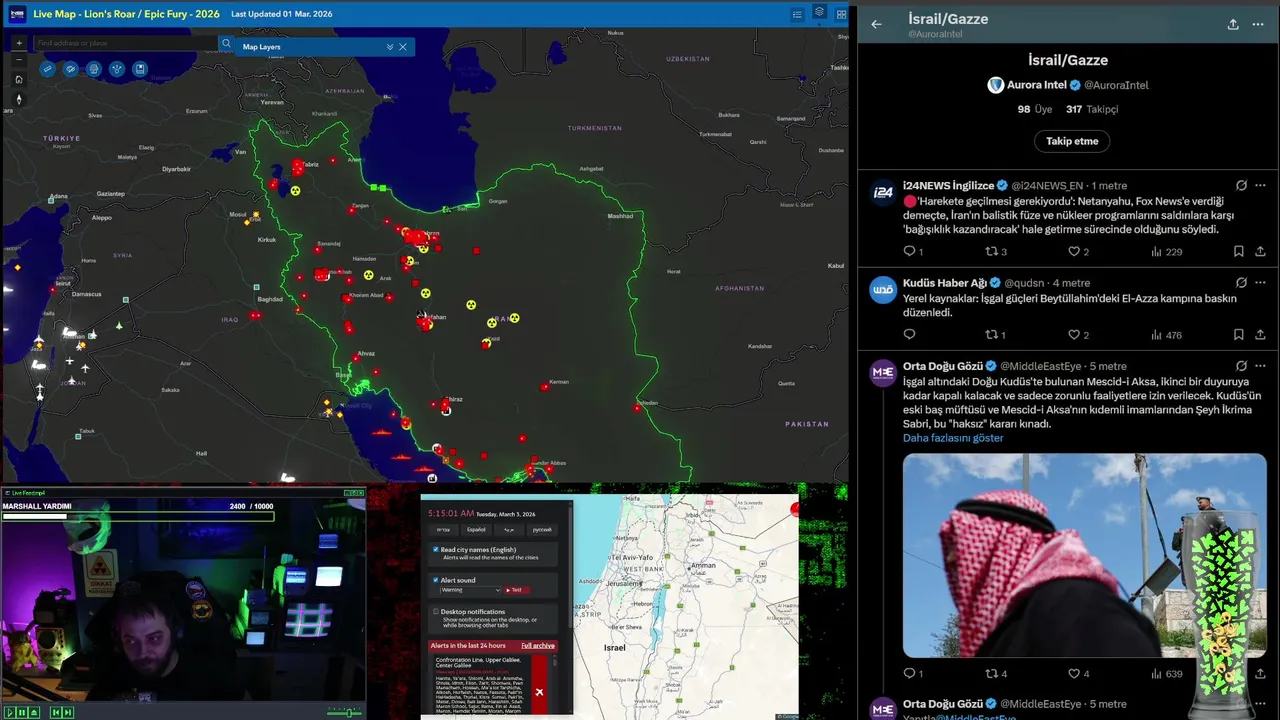This screenshot has height=720, width=1280.
Task: Share the İsrail/Gazze list
Action: coord(1233,24)
